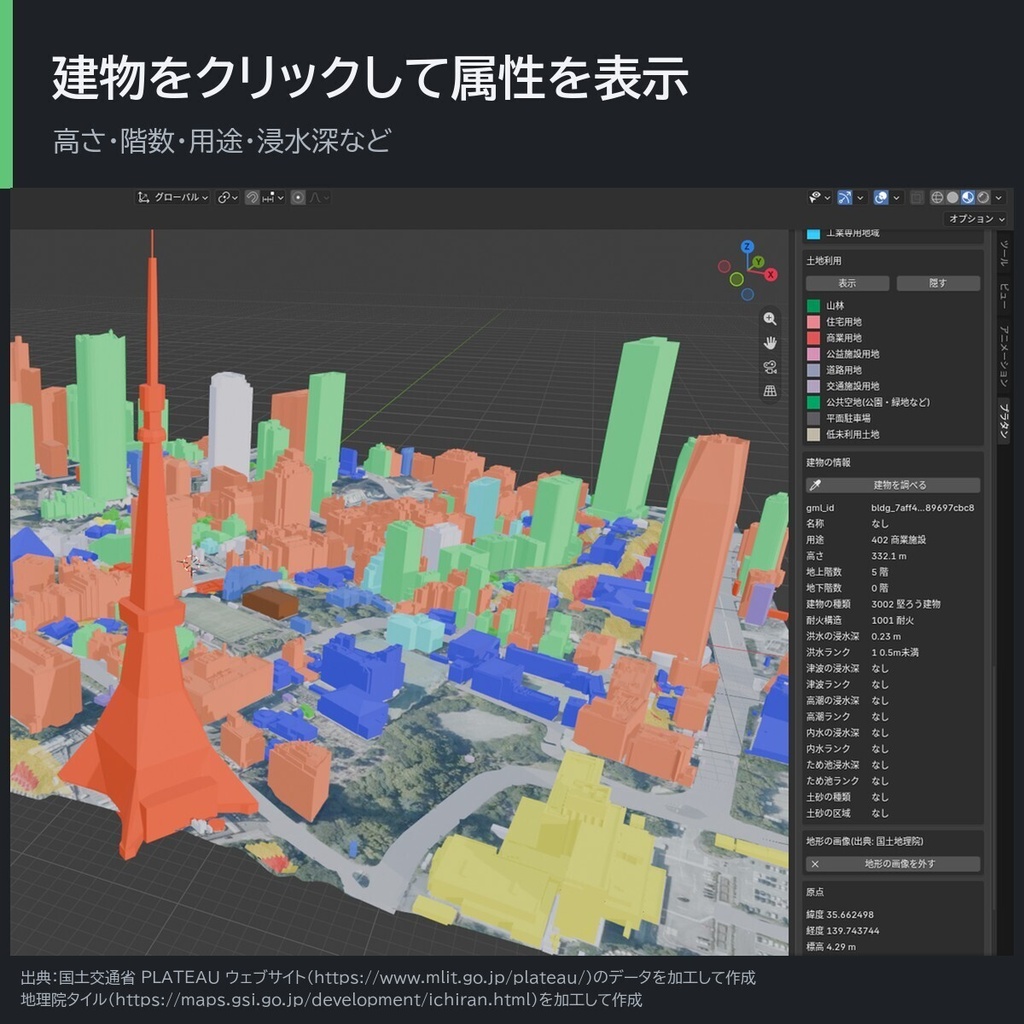The image size is (1024, 1024).
Task: Switch to rendered viewport shading
Action: click(983, 197)
